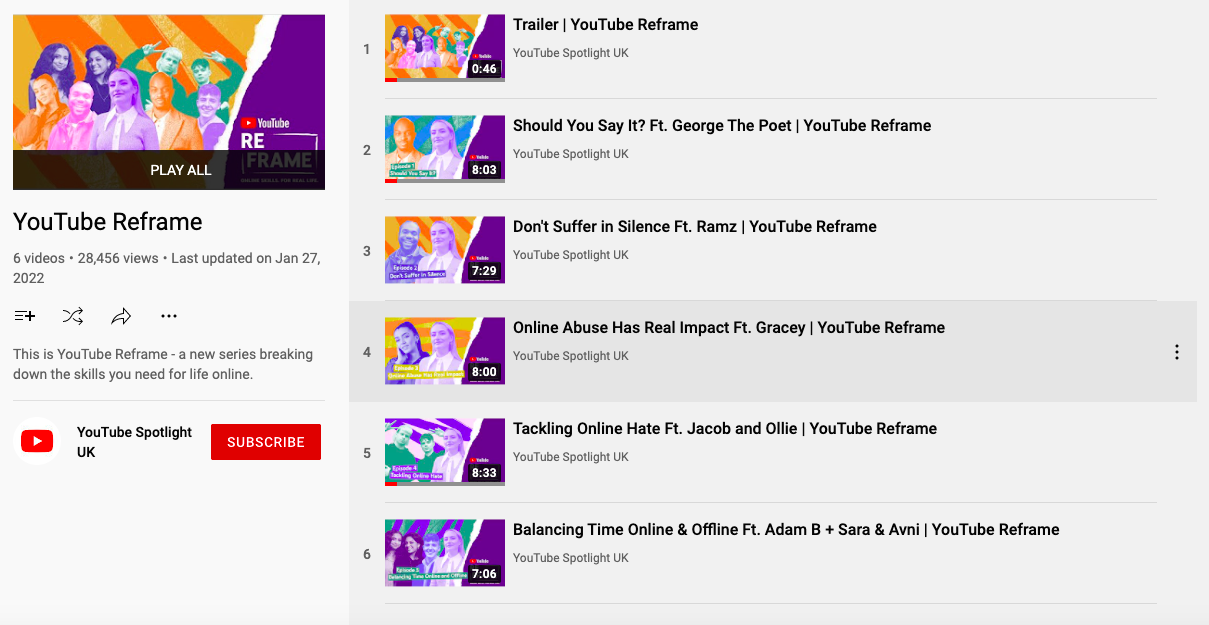Screen dimensions: 1209x625
Task: Open Online Abuse Has Real Impact Ft. Gracey
Action: coord(729,328)
